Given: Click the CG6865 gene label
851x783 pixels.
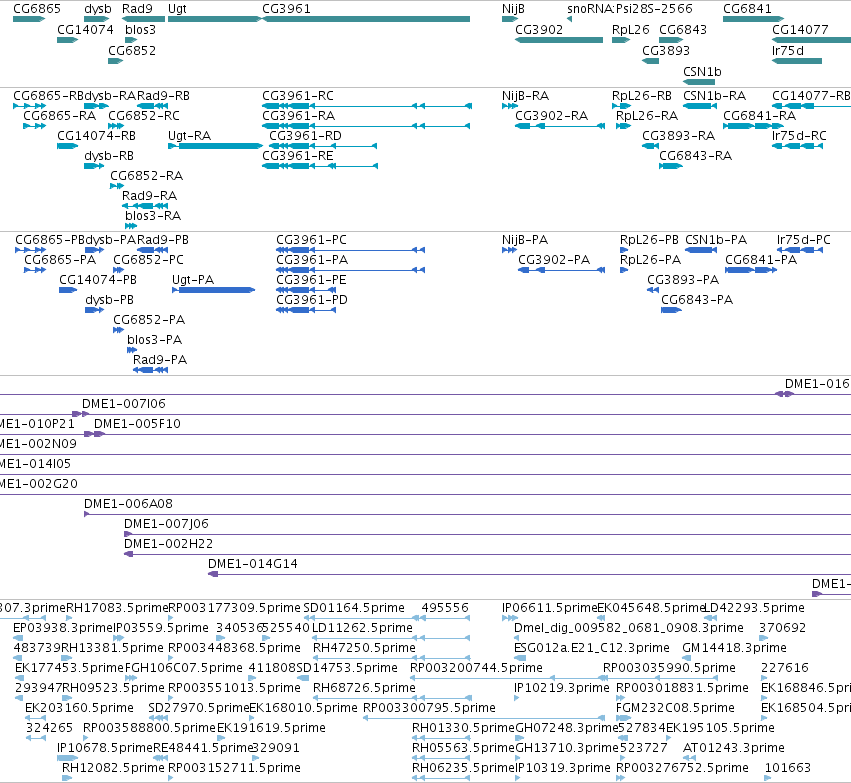Looking at the screenshot, I should click(x=37, y=9).
